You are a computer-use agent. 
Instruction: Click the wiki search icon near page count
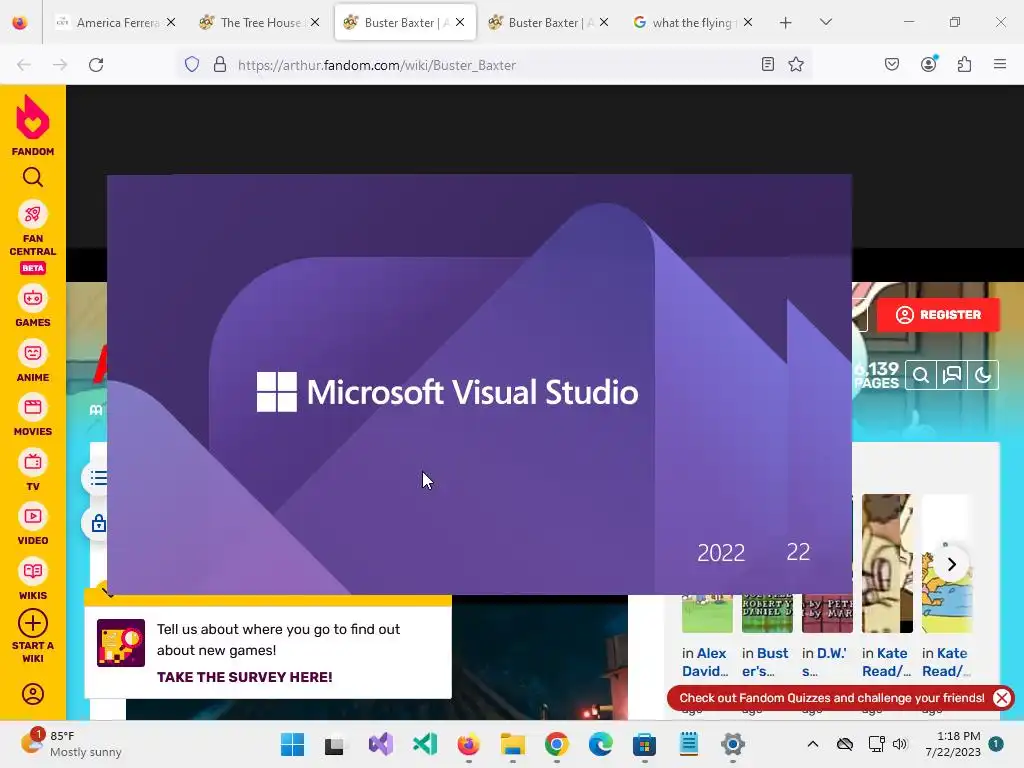tap(921, 376)
